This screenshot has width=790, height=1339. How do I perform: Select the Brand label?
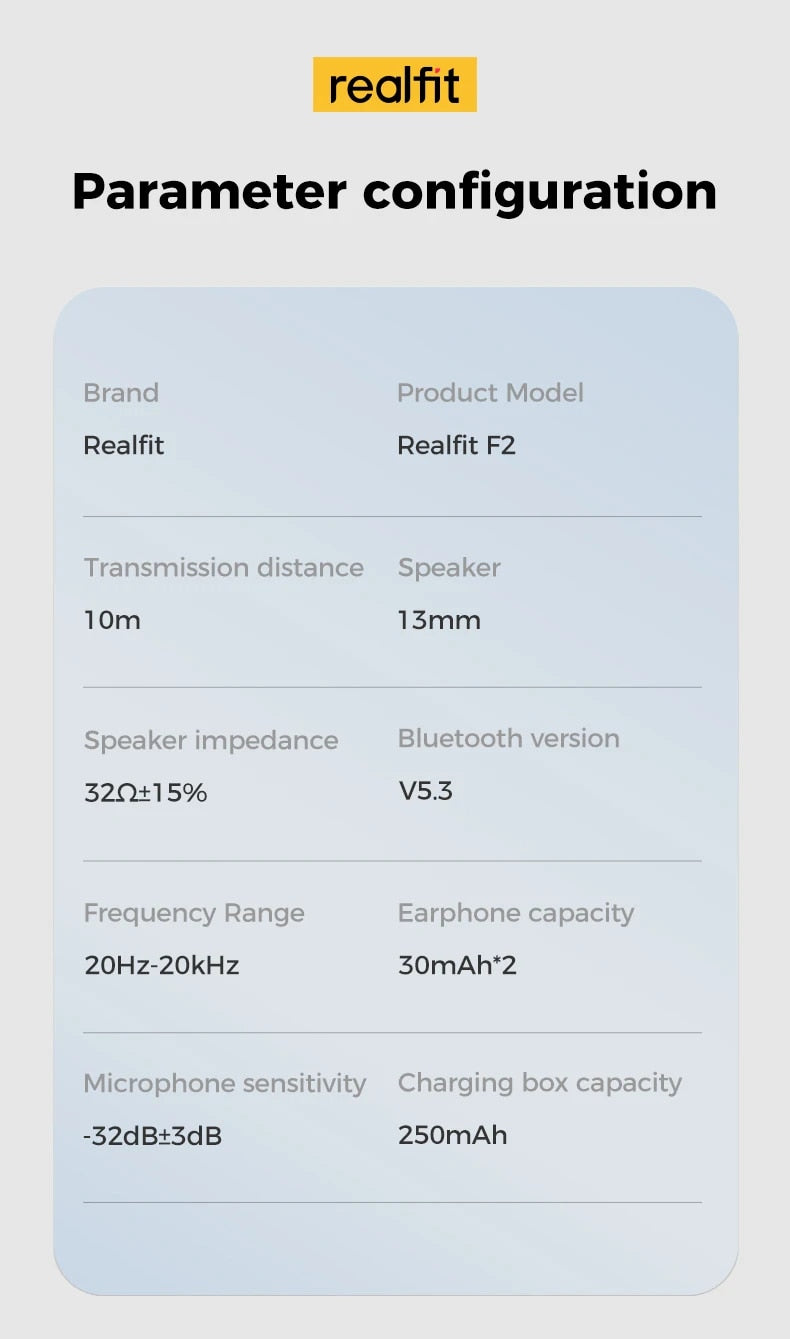tap(121, 393)
